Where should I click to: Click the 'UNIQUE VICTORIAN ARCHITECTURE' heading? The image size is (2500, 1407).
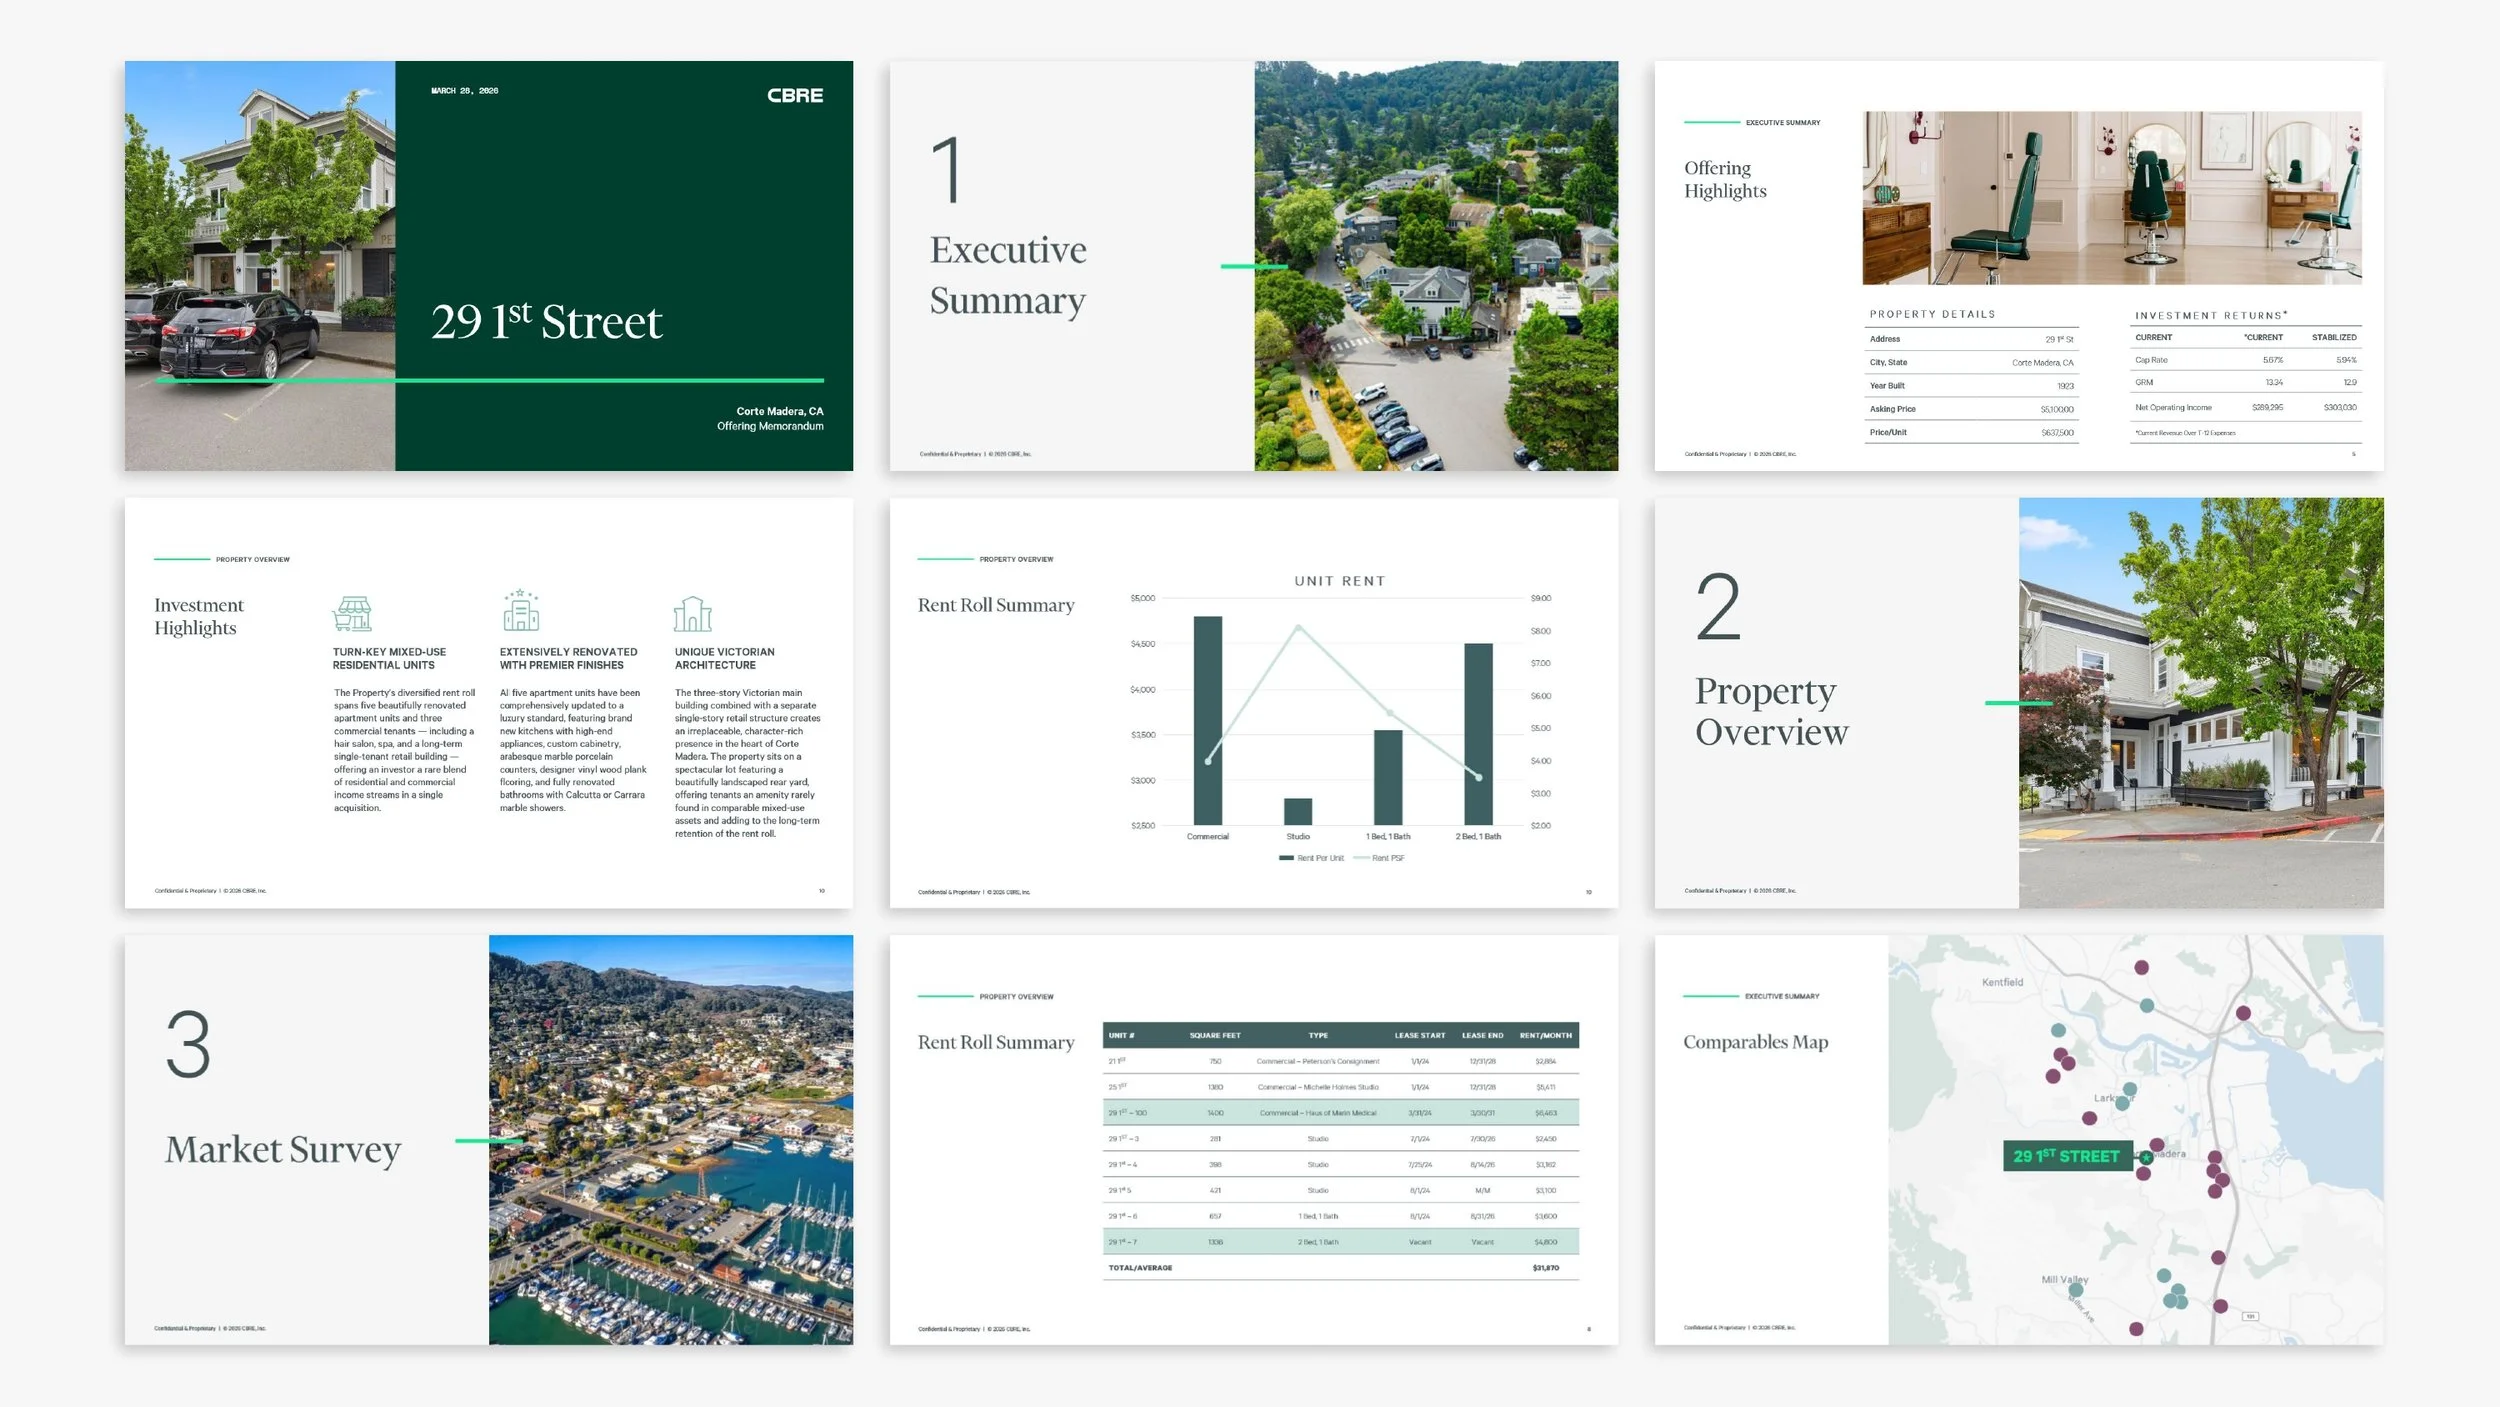point(724,658)
